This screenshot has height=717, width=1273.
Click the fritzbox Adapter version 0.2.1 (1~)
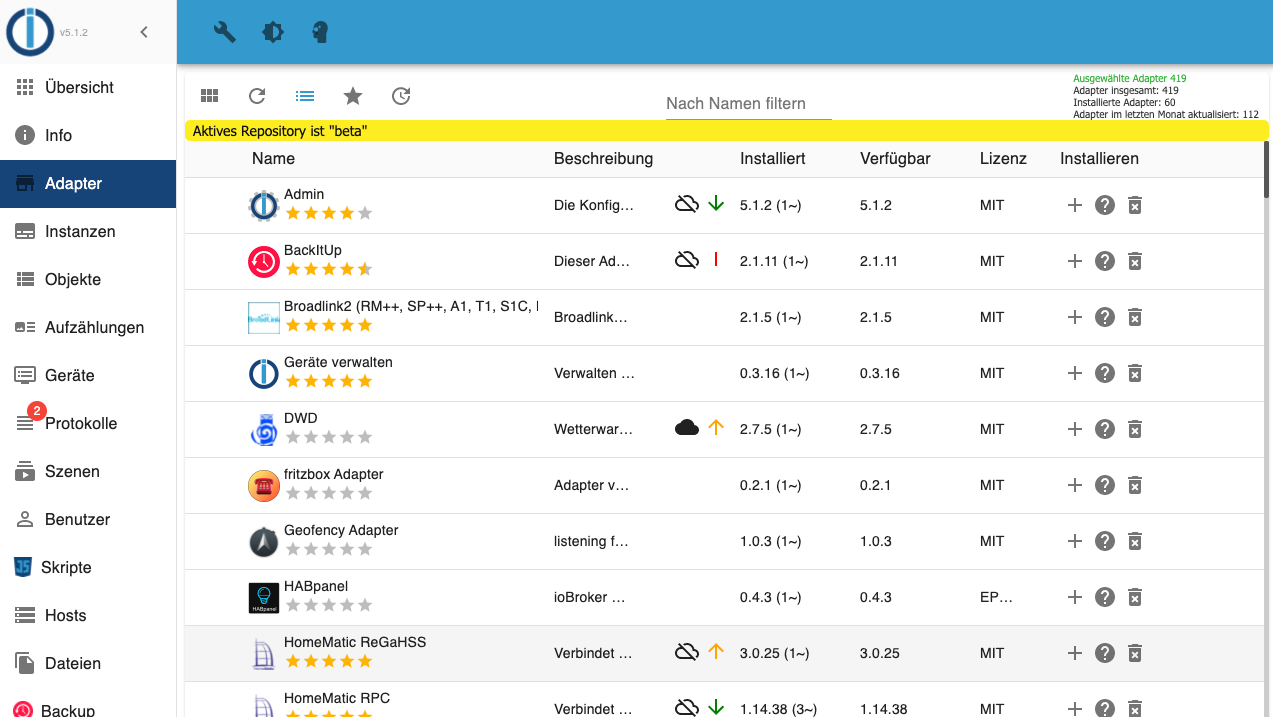(770, 485)
